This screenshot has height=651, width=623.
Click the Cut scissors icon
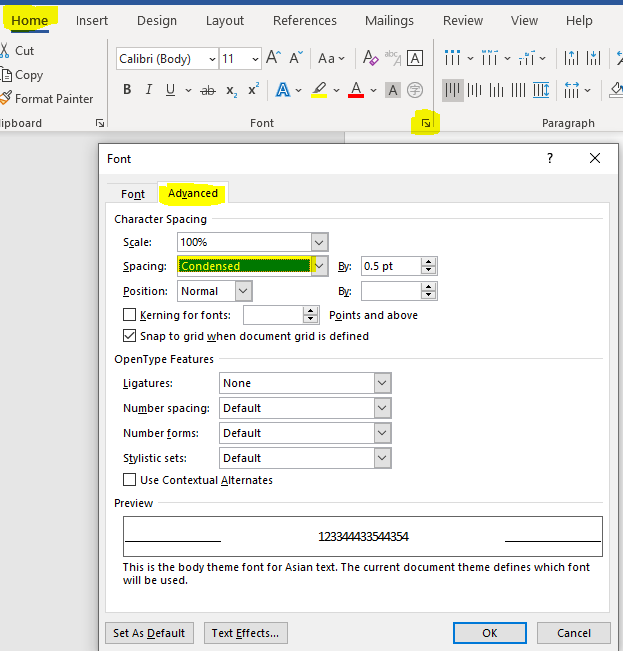tap(4, 50)
